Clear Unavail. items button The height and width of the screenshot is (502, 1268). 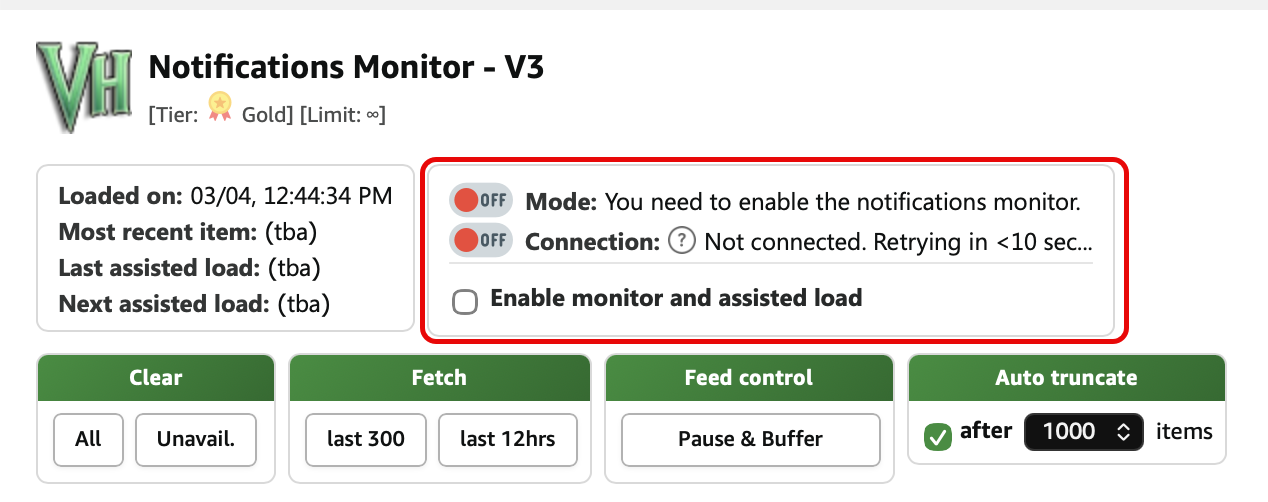pyautogui.click(x=196, y=439)
